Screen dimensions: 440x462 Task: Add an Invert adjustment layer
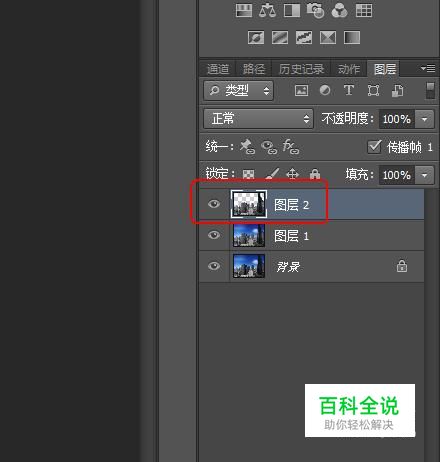click(x=256, y=37)
